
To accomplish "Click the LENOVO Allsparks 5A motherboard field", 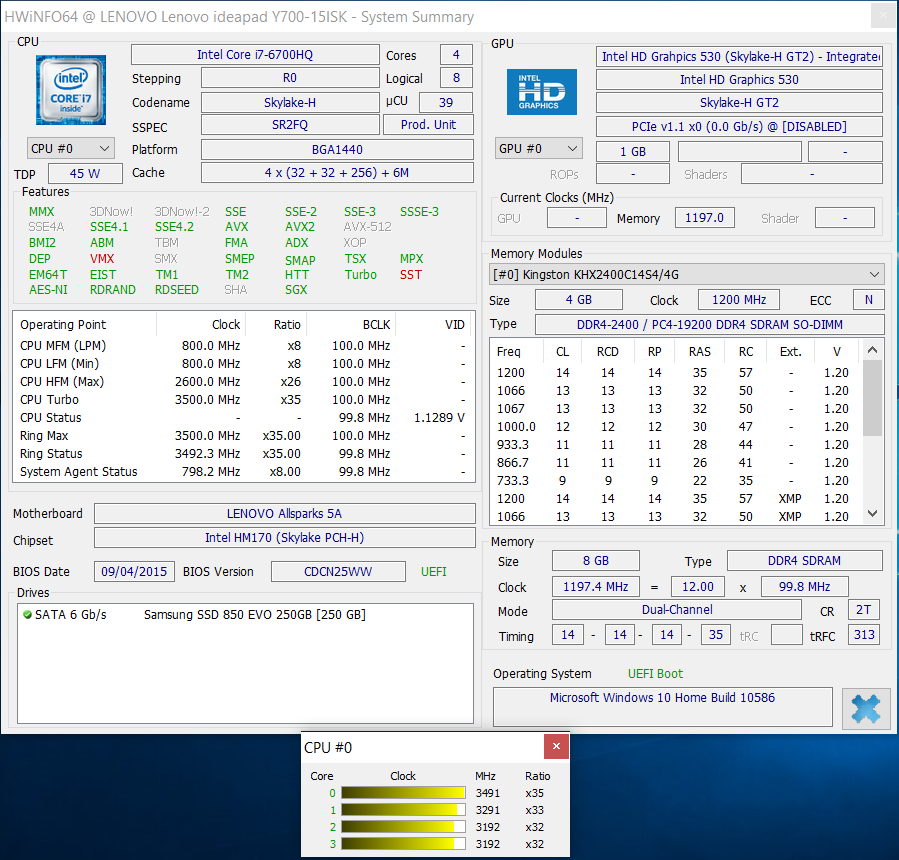I will [x=284, y=513].
